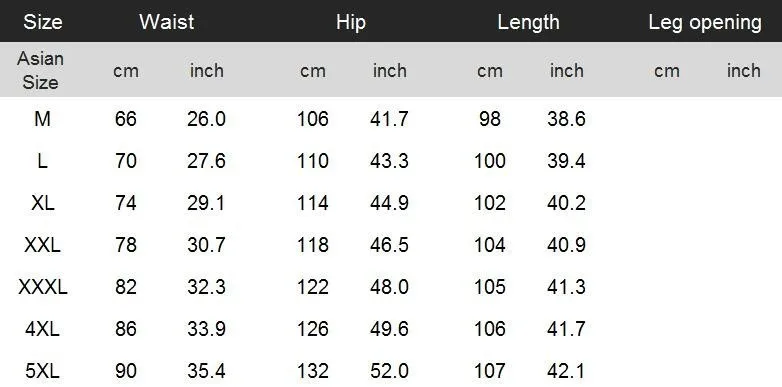
Task: Click length value 102 cm
Action: (490, 203)
